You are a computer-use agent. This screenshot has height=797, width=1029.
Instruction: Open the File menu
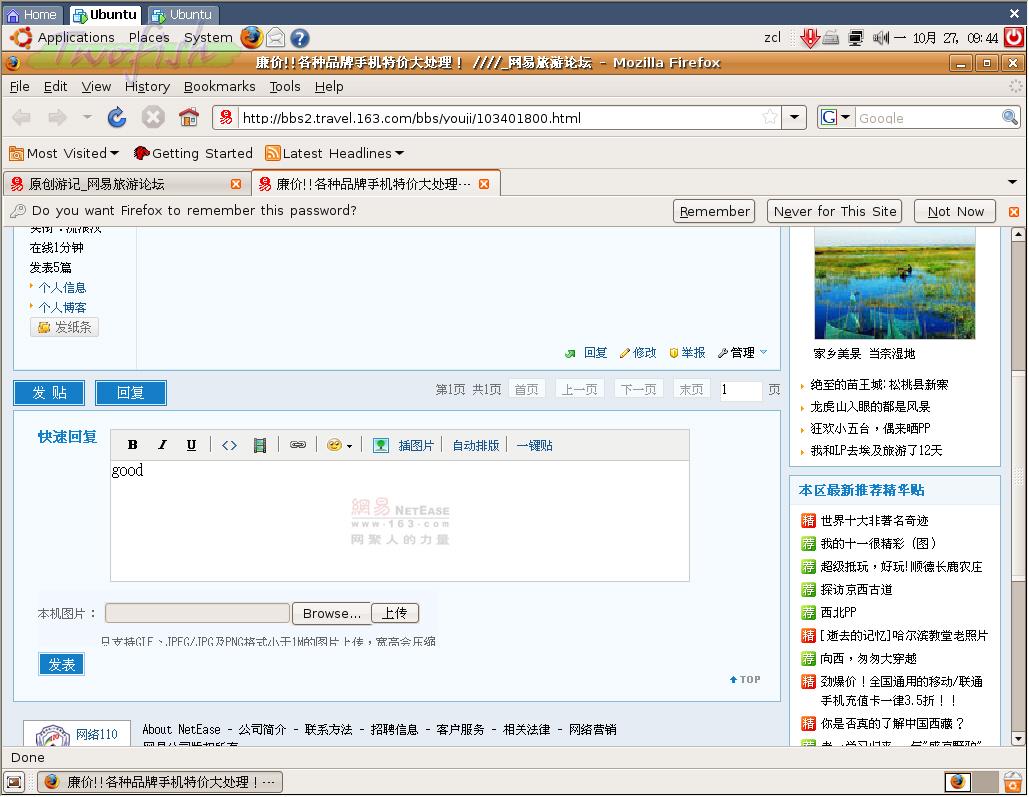(x=20, y=86)
